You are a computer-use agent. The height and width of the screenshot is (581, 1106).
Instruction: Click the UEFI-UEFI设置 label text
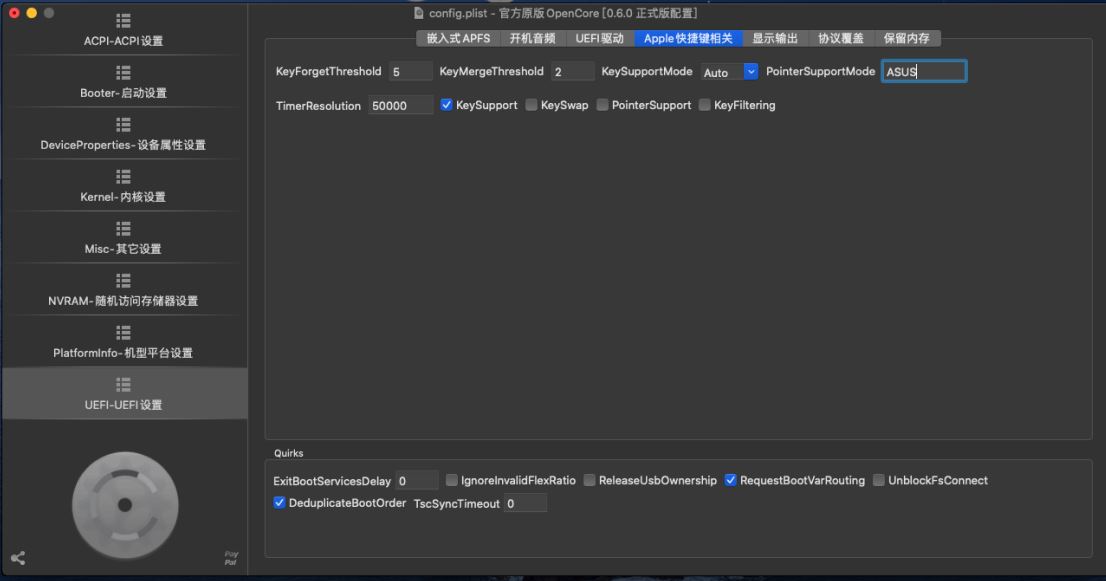[x=123, y=405]
